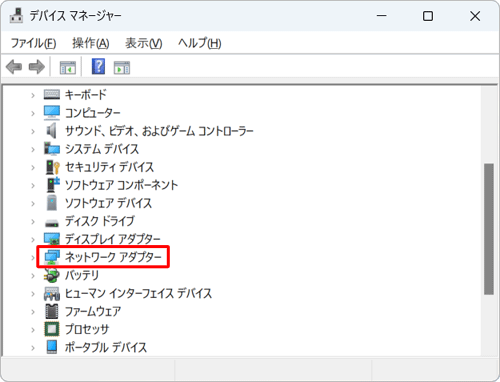Screen dimensions: 500x382
Task: Select the ディスク ドライブ drive icon
Action: tap(52, 222)
